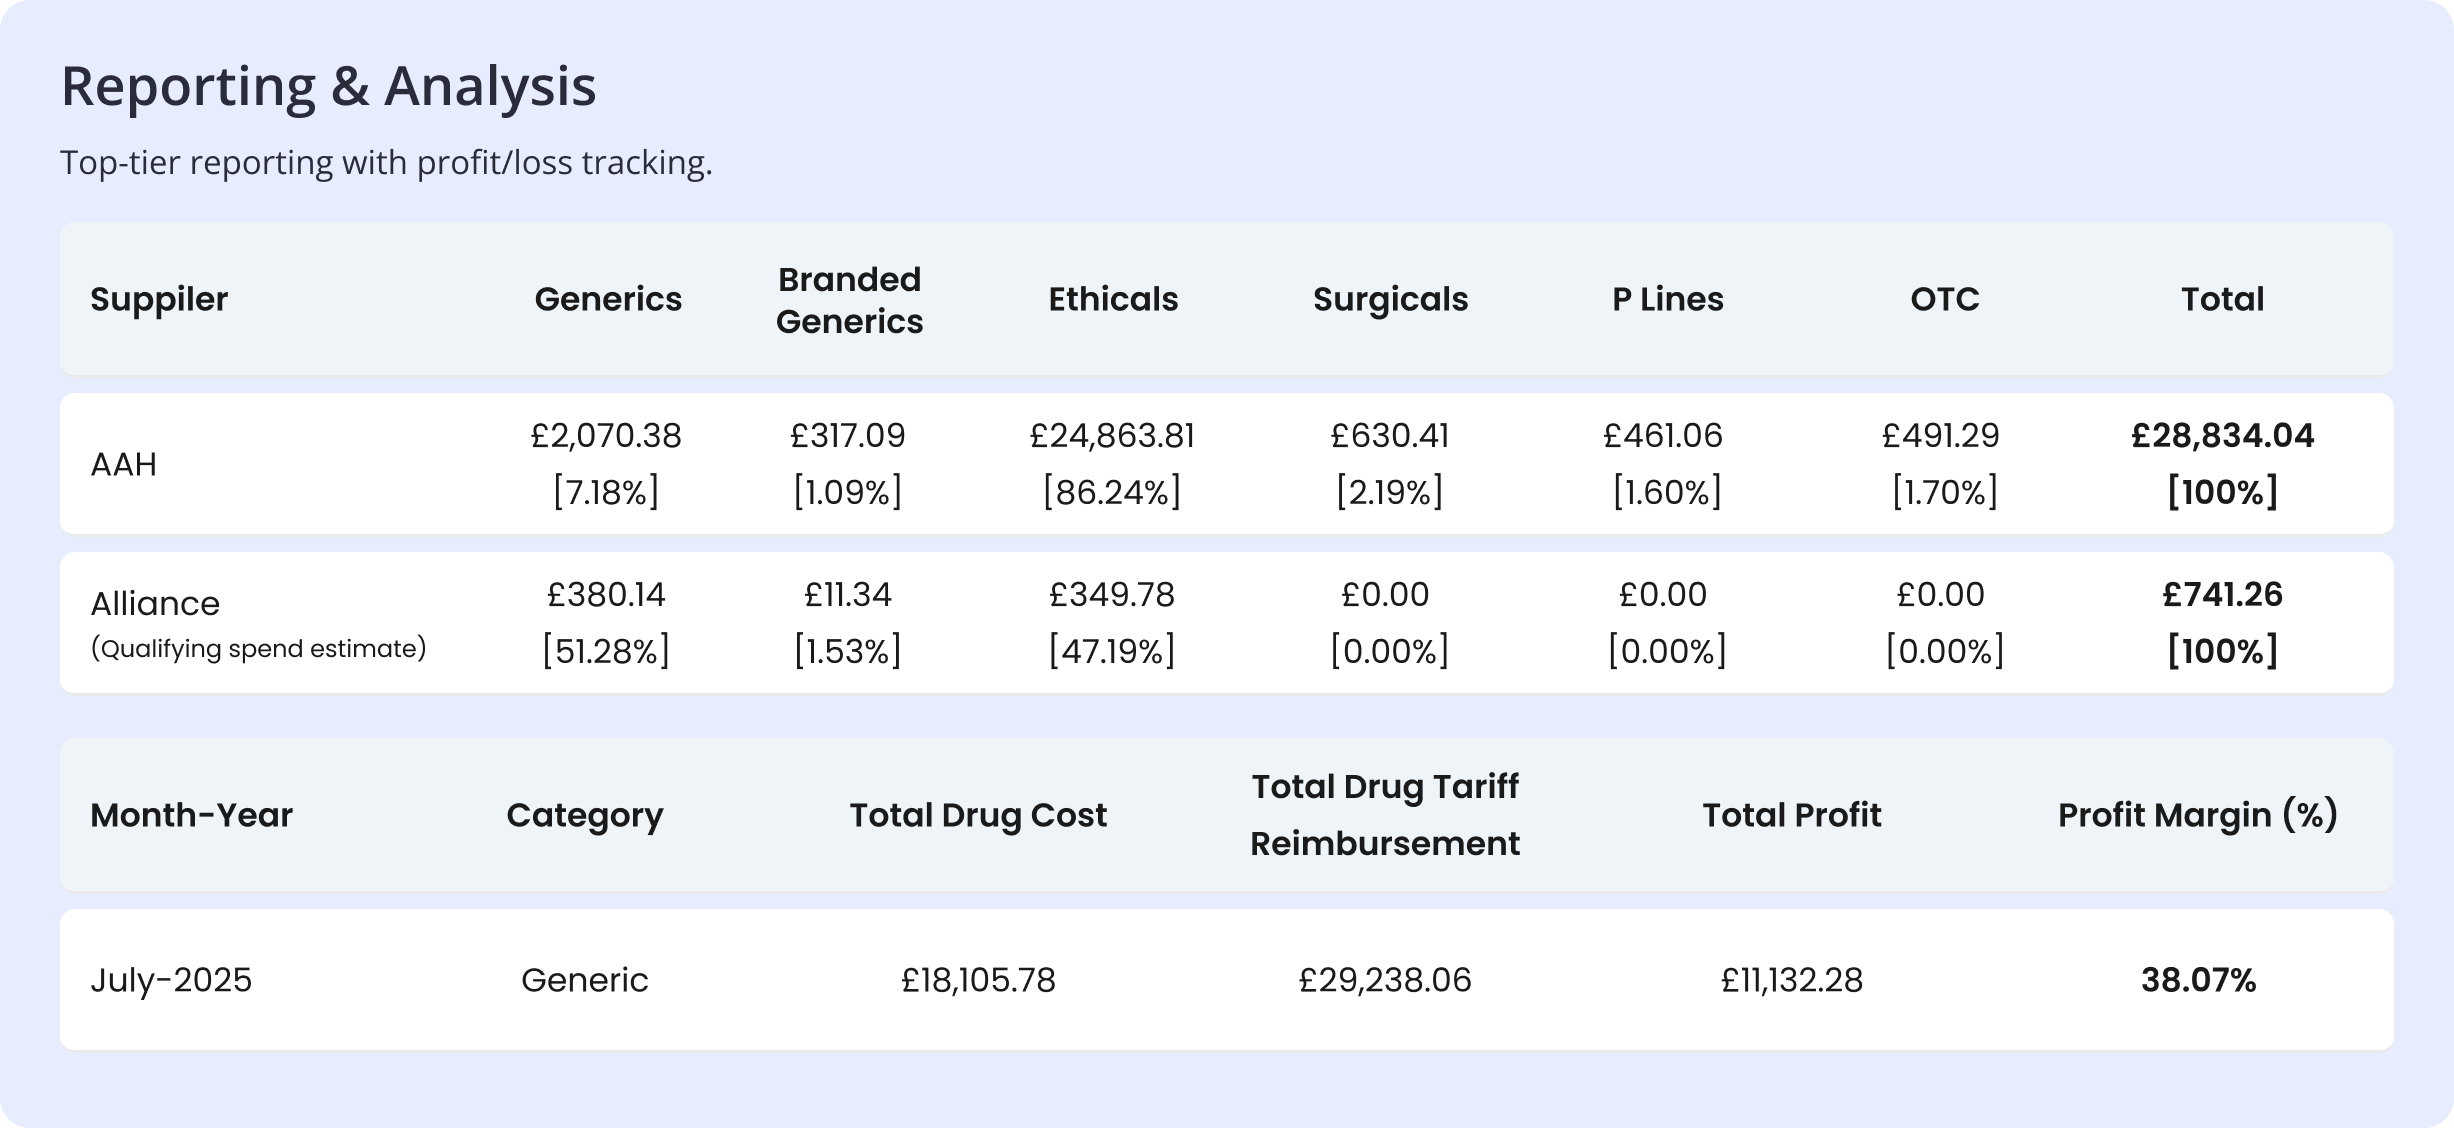Click the 38.07% profit margin value

(x=2198, y=980)
